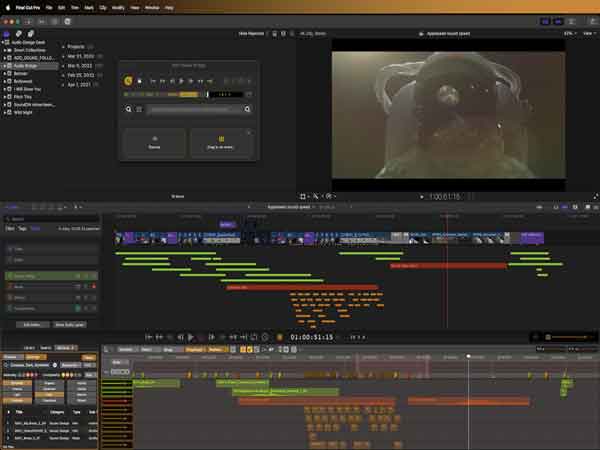Click the orange record indicator beside timecode

[279, 337]
